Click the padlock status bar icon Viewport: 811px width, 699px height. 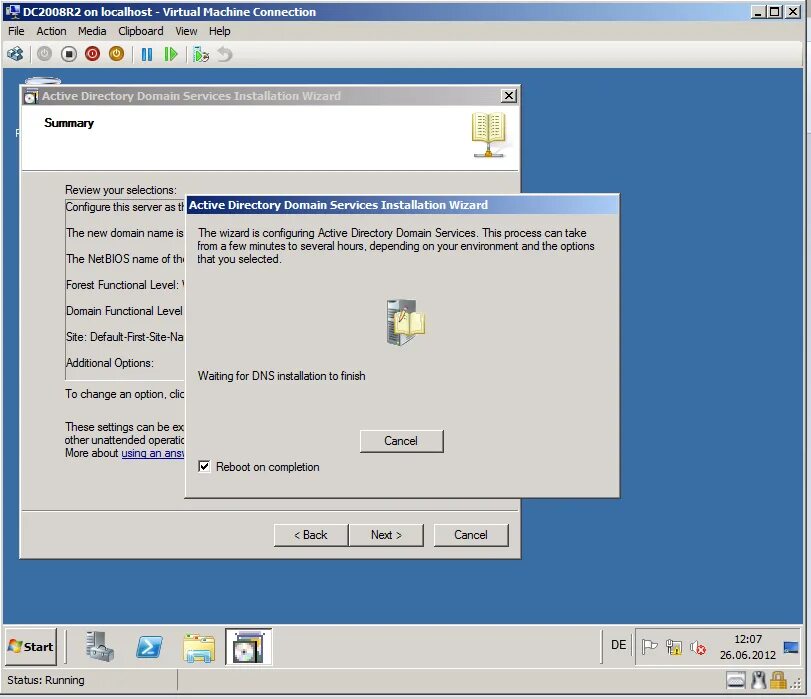tap(778, 680)
